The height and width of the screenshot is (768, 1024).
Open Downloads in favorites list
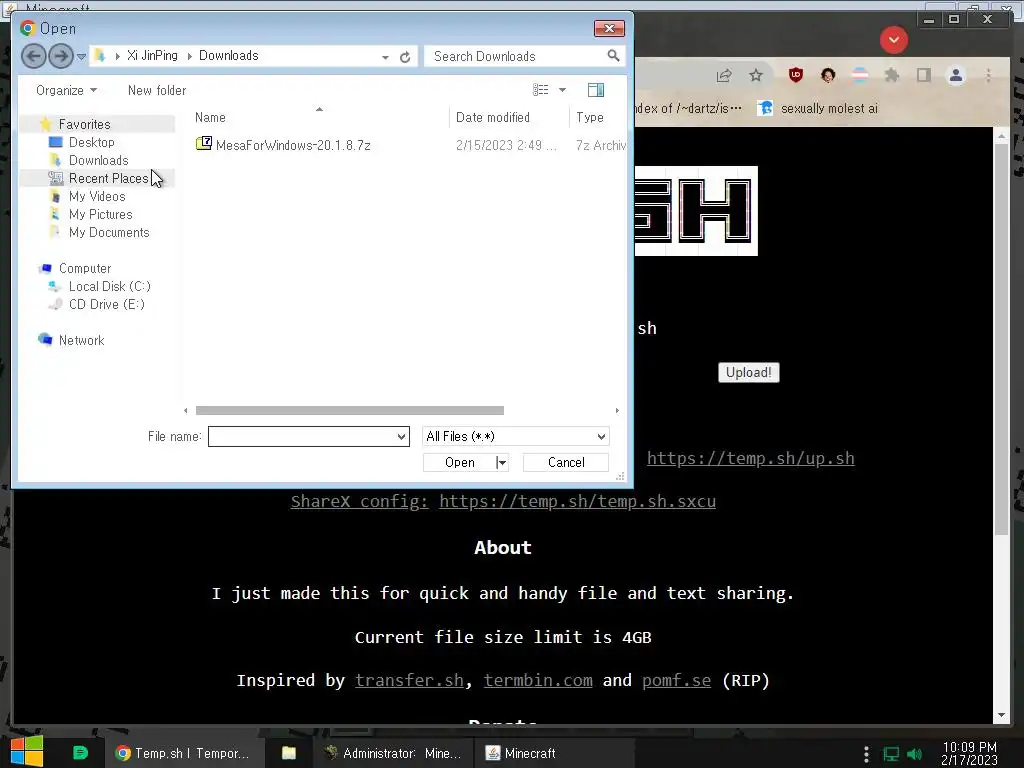click(99, 160)
